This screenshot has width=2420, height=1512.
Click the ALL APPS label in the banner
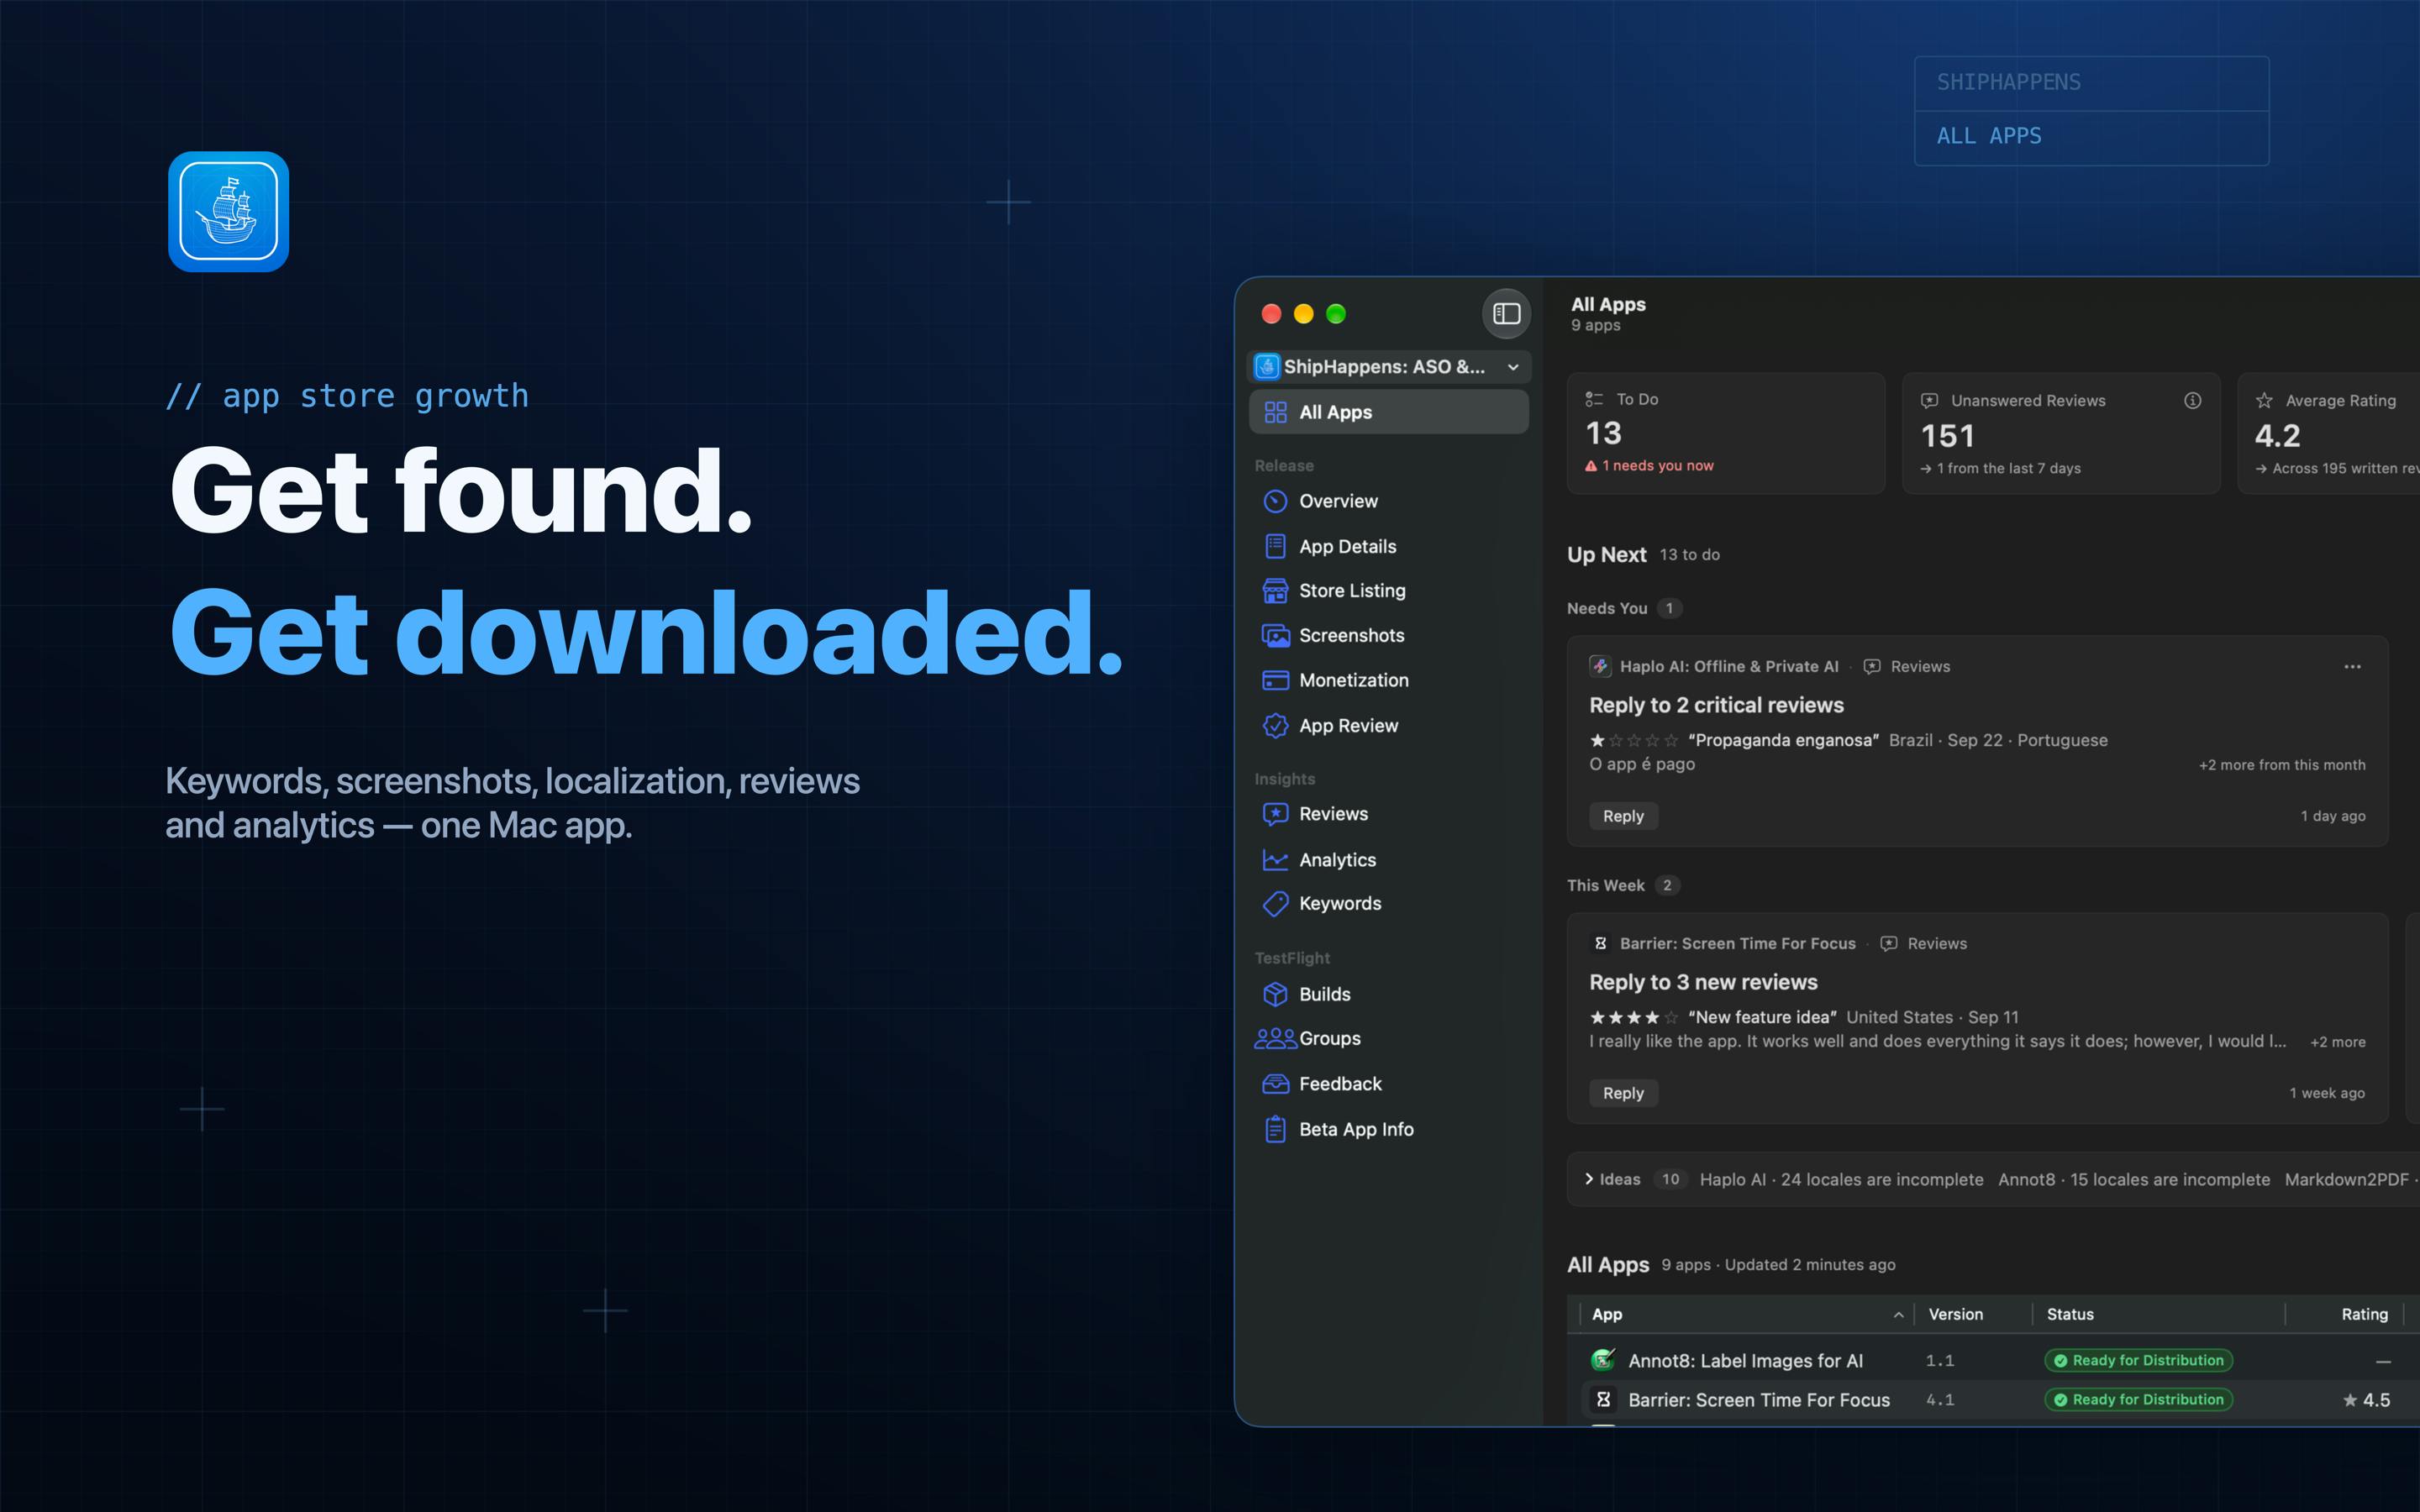pyautogui.click(x=1988, y=136)
